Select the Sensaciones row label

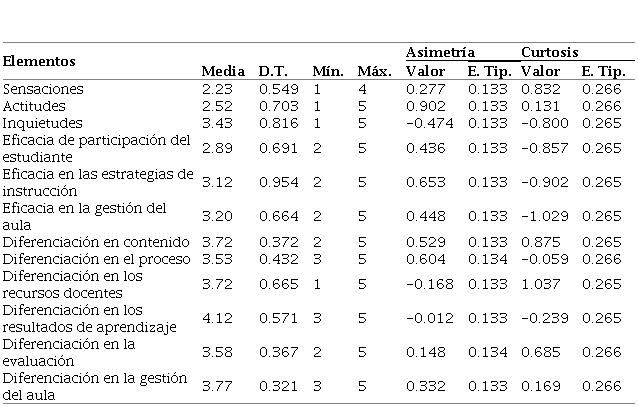click(43, 89)
